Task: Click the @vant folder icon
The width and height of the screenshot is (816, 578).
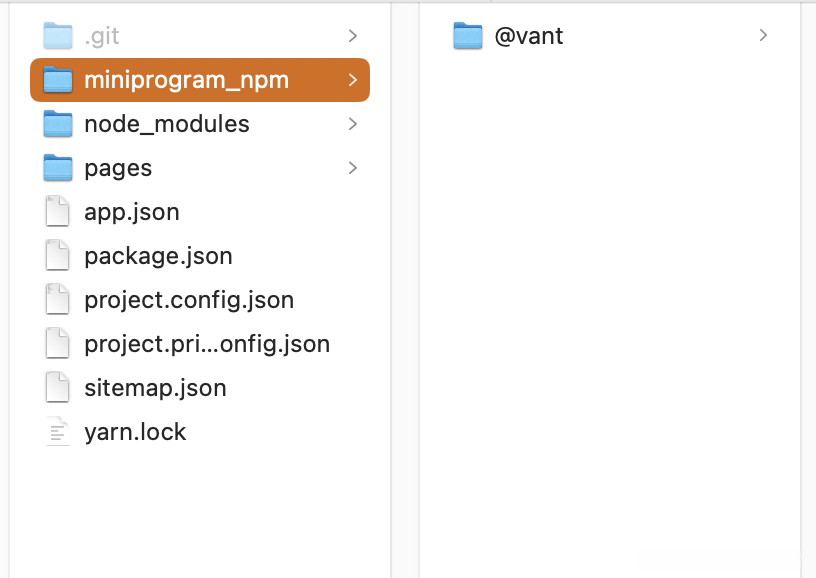Action: pos(468,36)
